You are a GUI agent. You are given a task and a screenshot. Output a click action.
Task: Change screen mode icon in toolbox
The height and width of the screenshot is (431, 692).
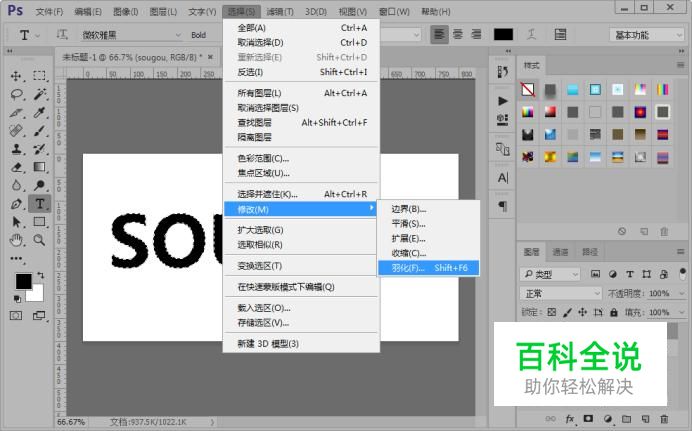(x=39, y=315)
